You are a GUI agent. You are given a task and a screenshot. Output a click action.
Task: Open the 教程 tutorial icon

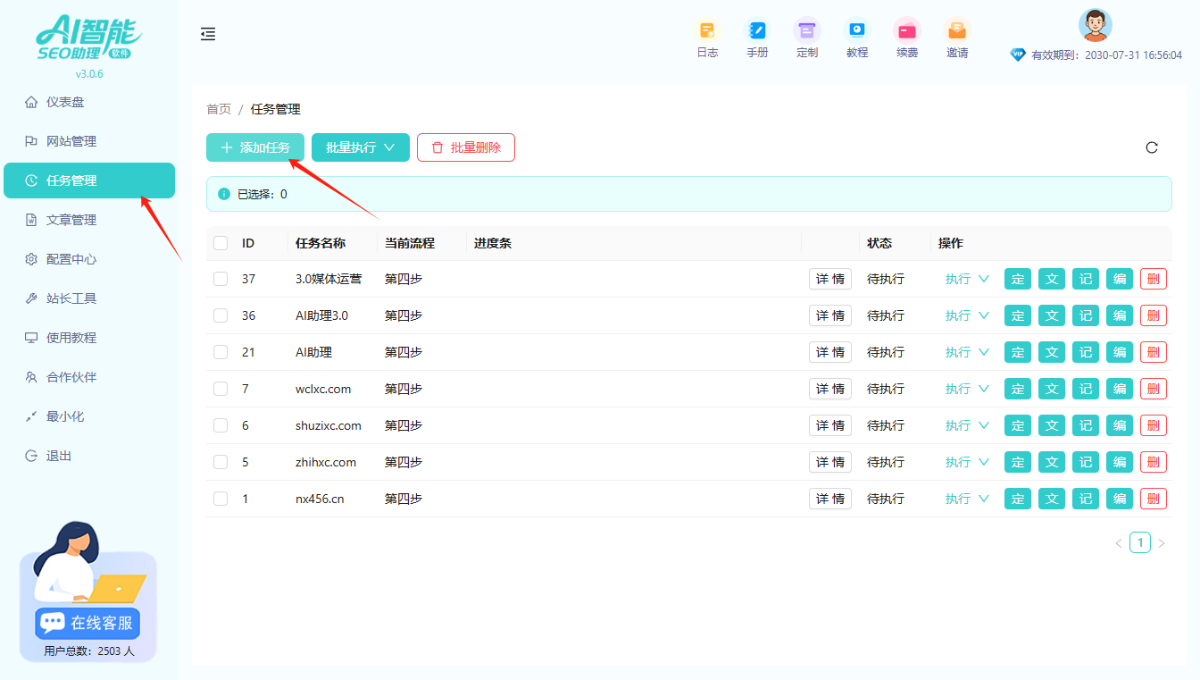857,38
